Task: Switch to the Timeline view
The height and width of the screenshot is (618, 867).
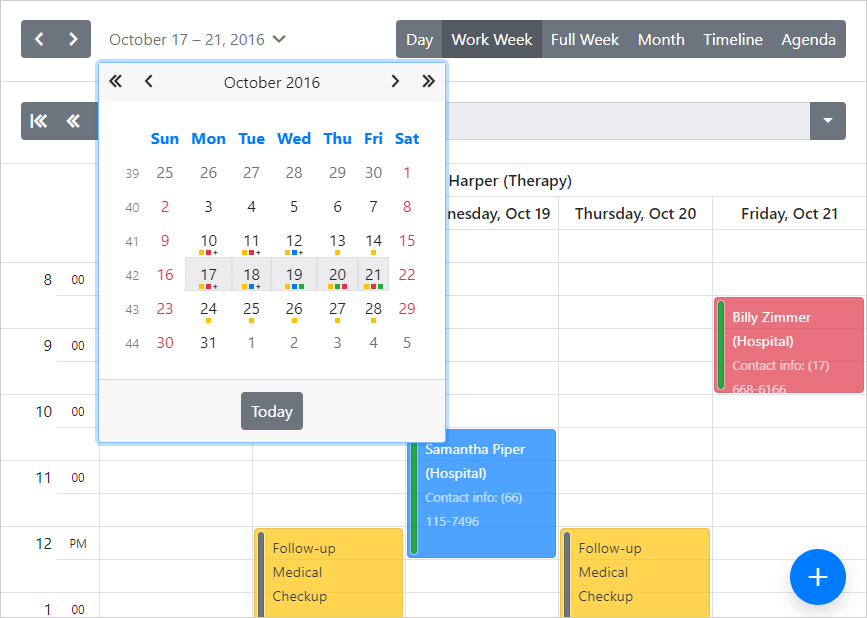Action: [x=733, y=39]
